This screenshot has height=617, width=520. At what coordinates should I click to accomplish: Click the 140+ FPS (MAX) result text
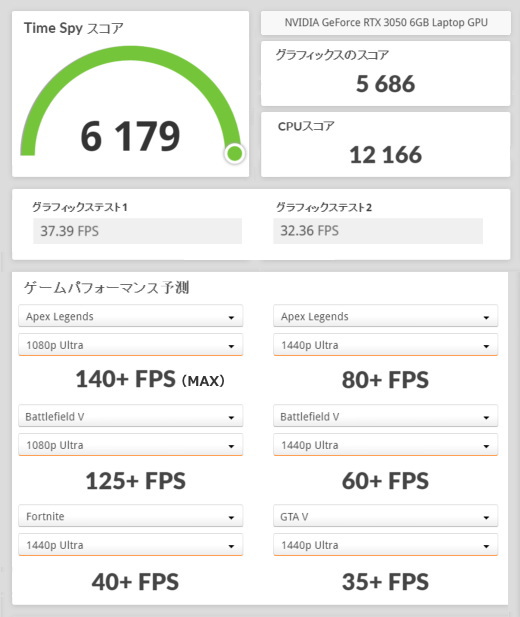[x=150, y=379]
